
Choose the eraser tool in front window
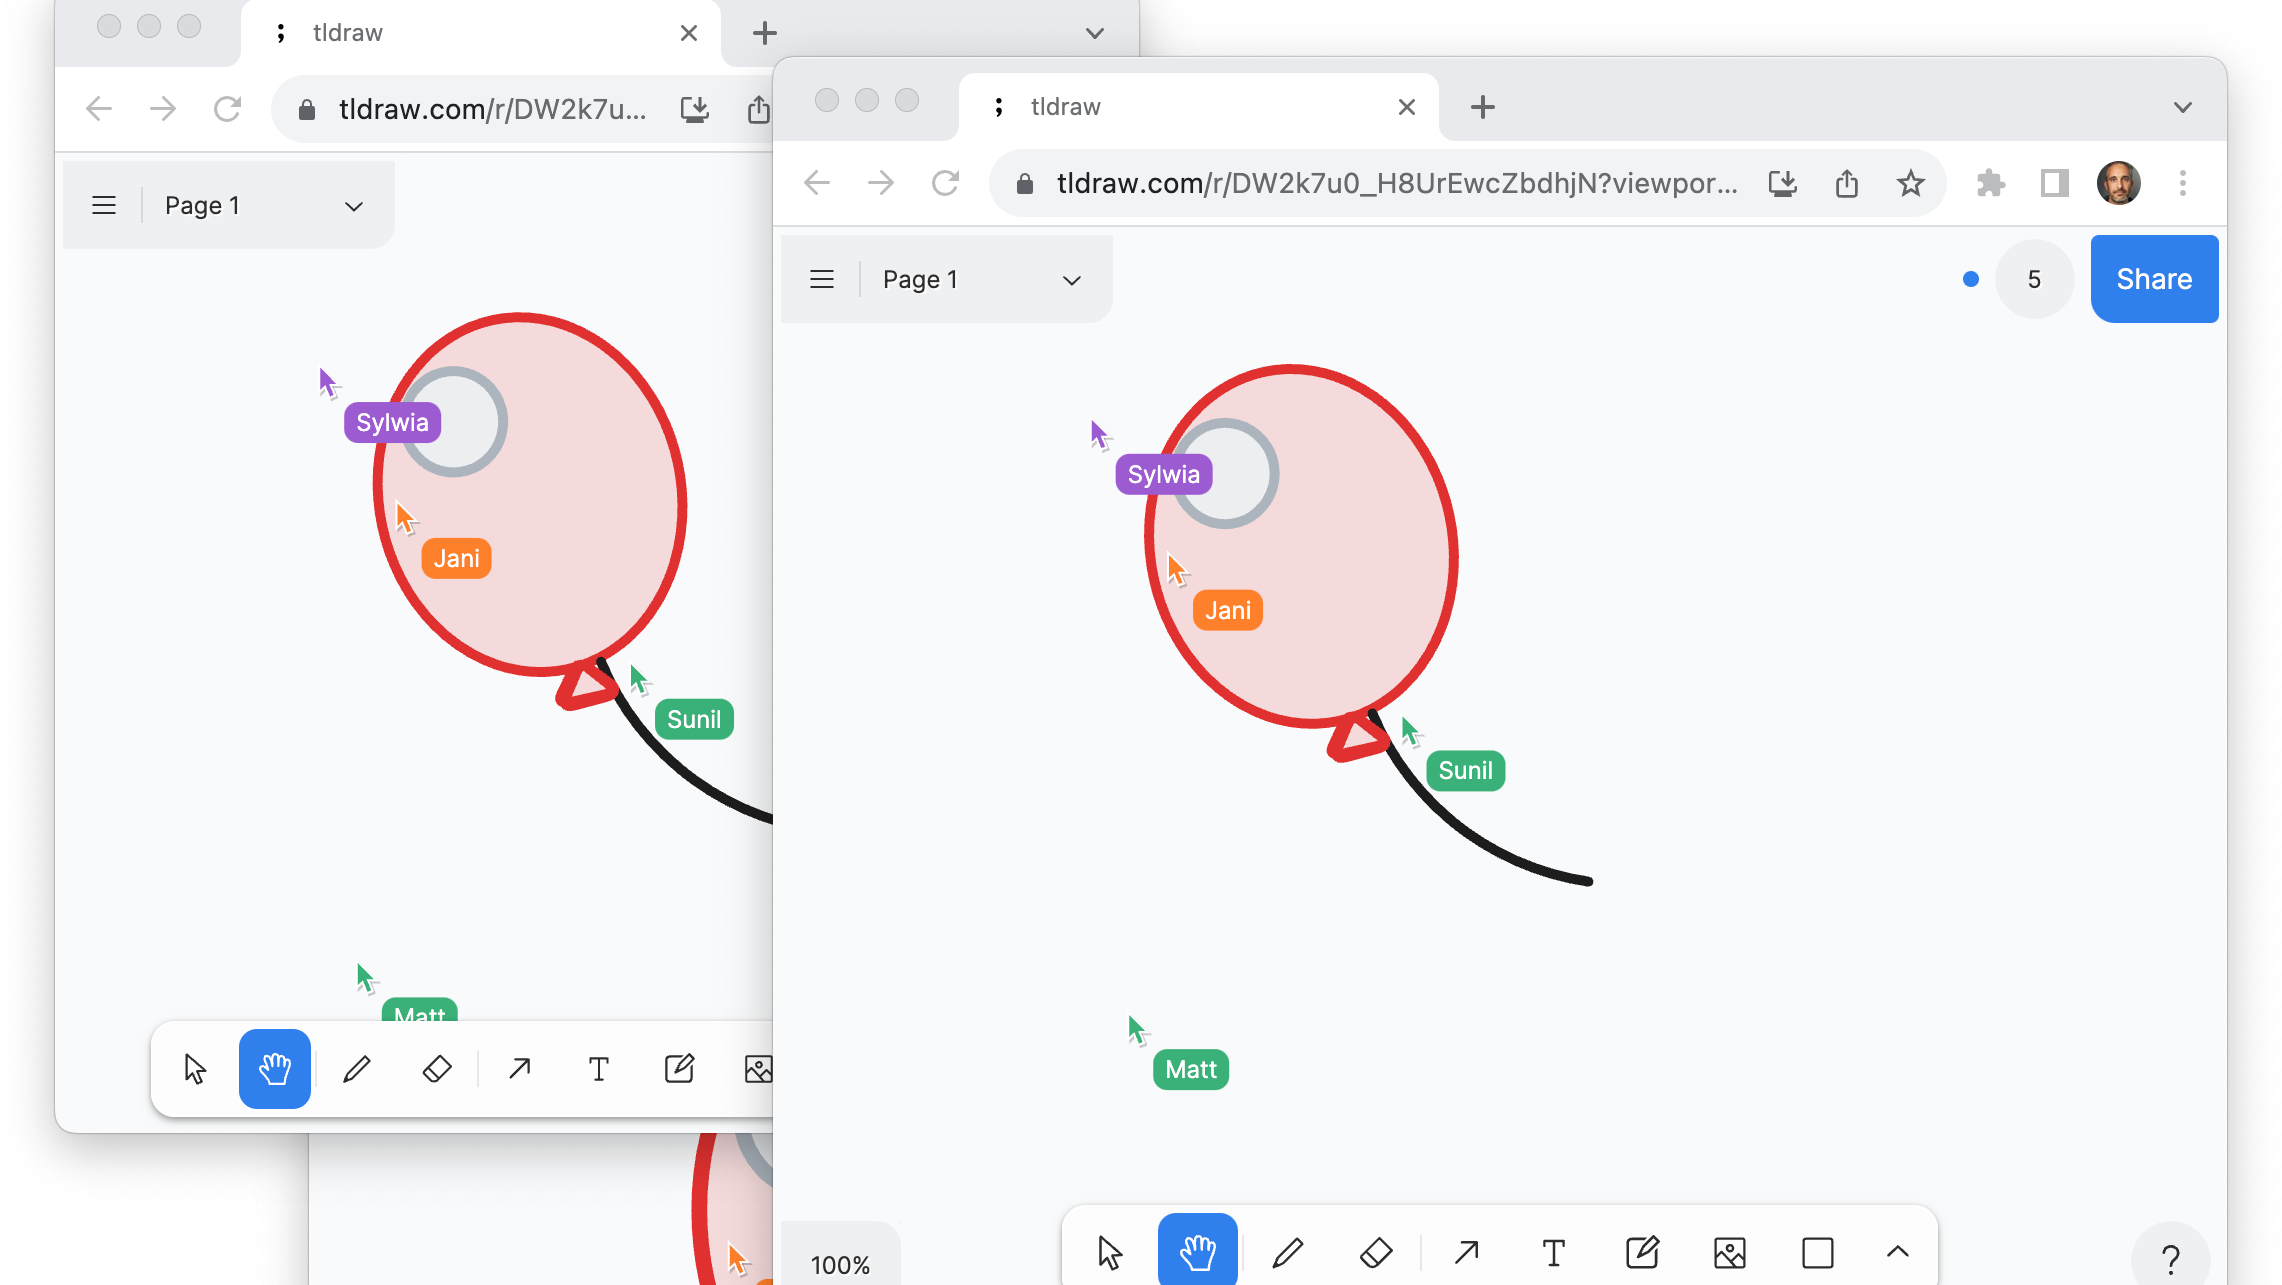click(x=1376, y=1252)
